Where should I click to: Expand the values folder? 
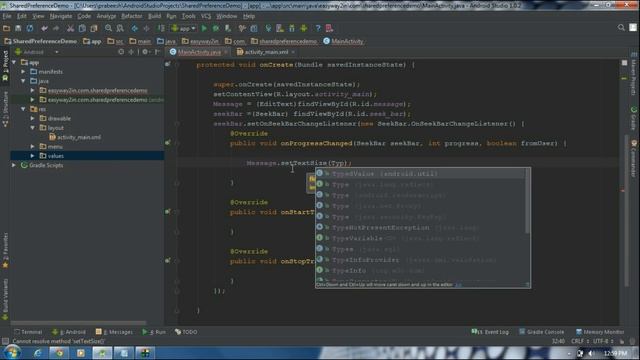pos(33,156)
